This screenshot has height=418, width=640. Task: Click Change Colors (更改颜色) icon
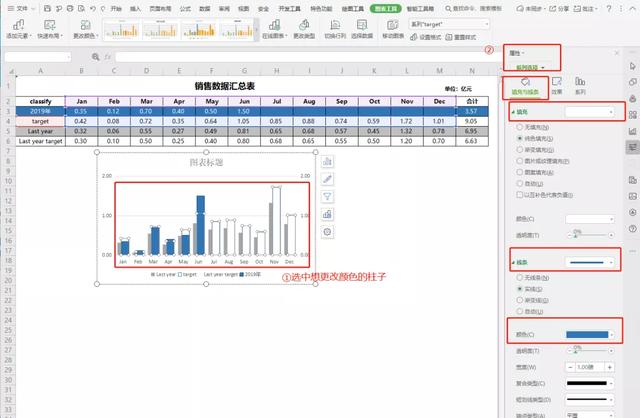(85, 25)
